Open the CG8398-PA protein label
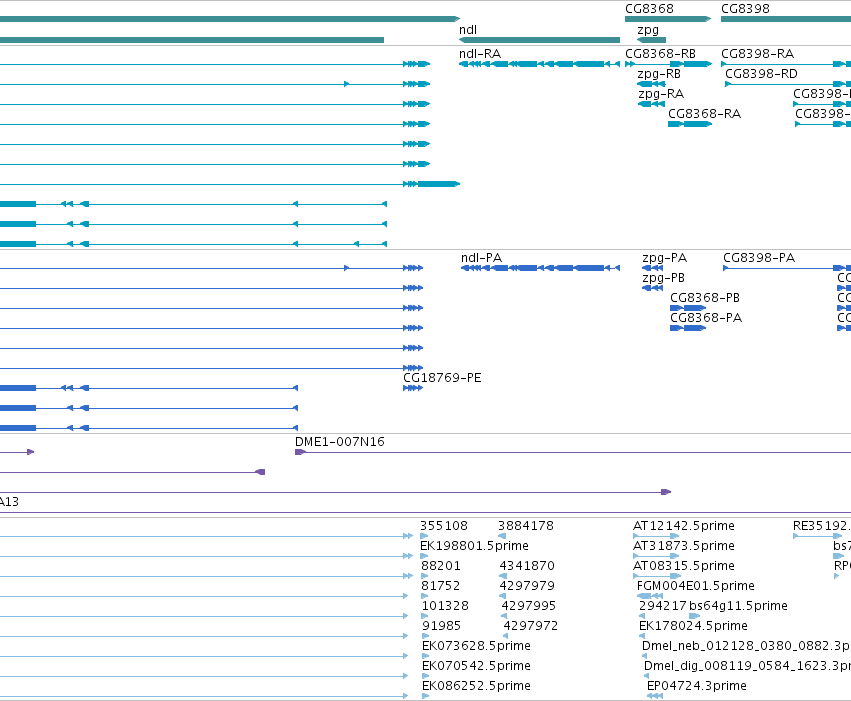The width and height of the screenshot is (851, 701). (x=759, y=258)
